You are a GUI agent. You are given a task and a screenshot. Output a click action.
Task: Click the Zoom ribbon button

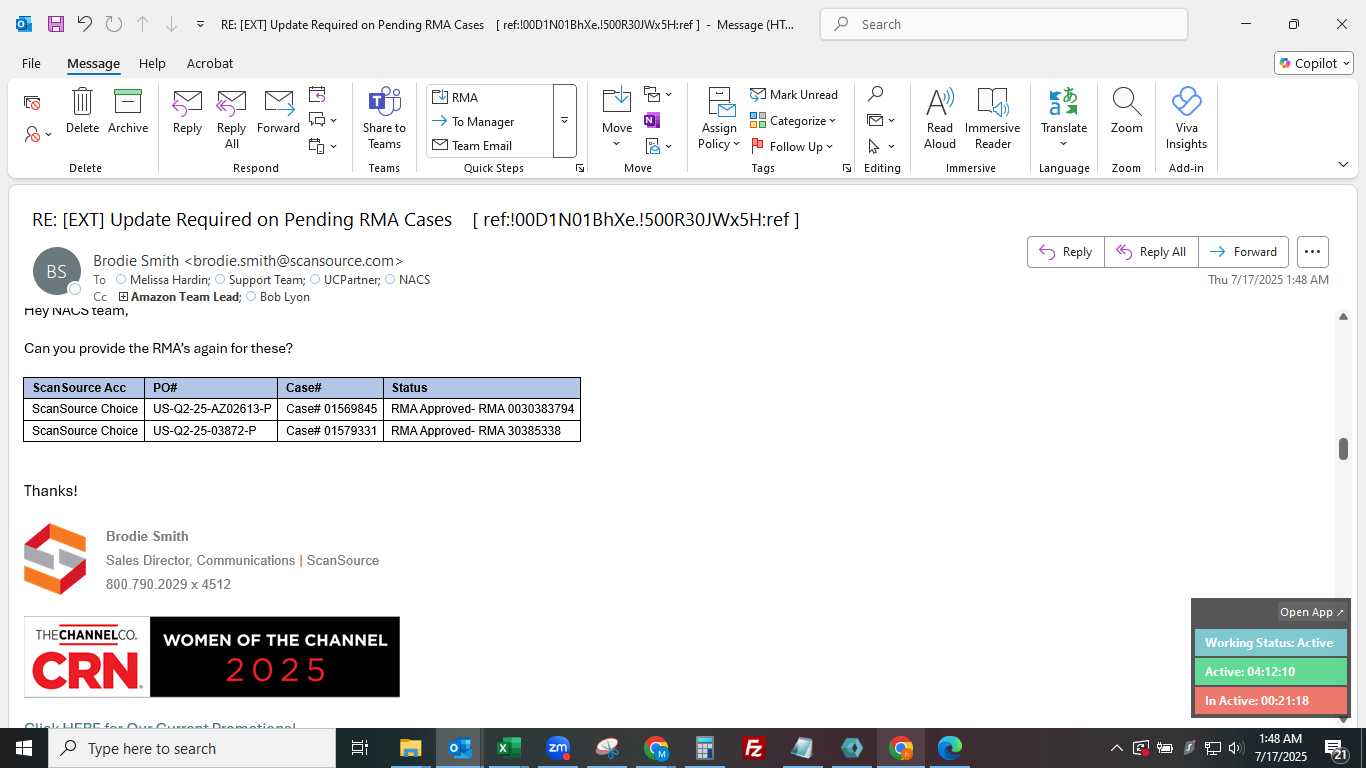(x=1126, y=111)
